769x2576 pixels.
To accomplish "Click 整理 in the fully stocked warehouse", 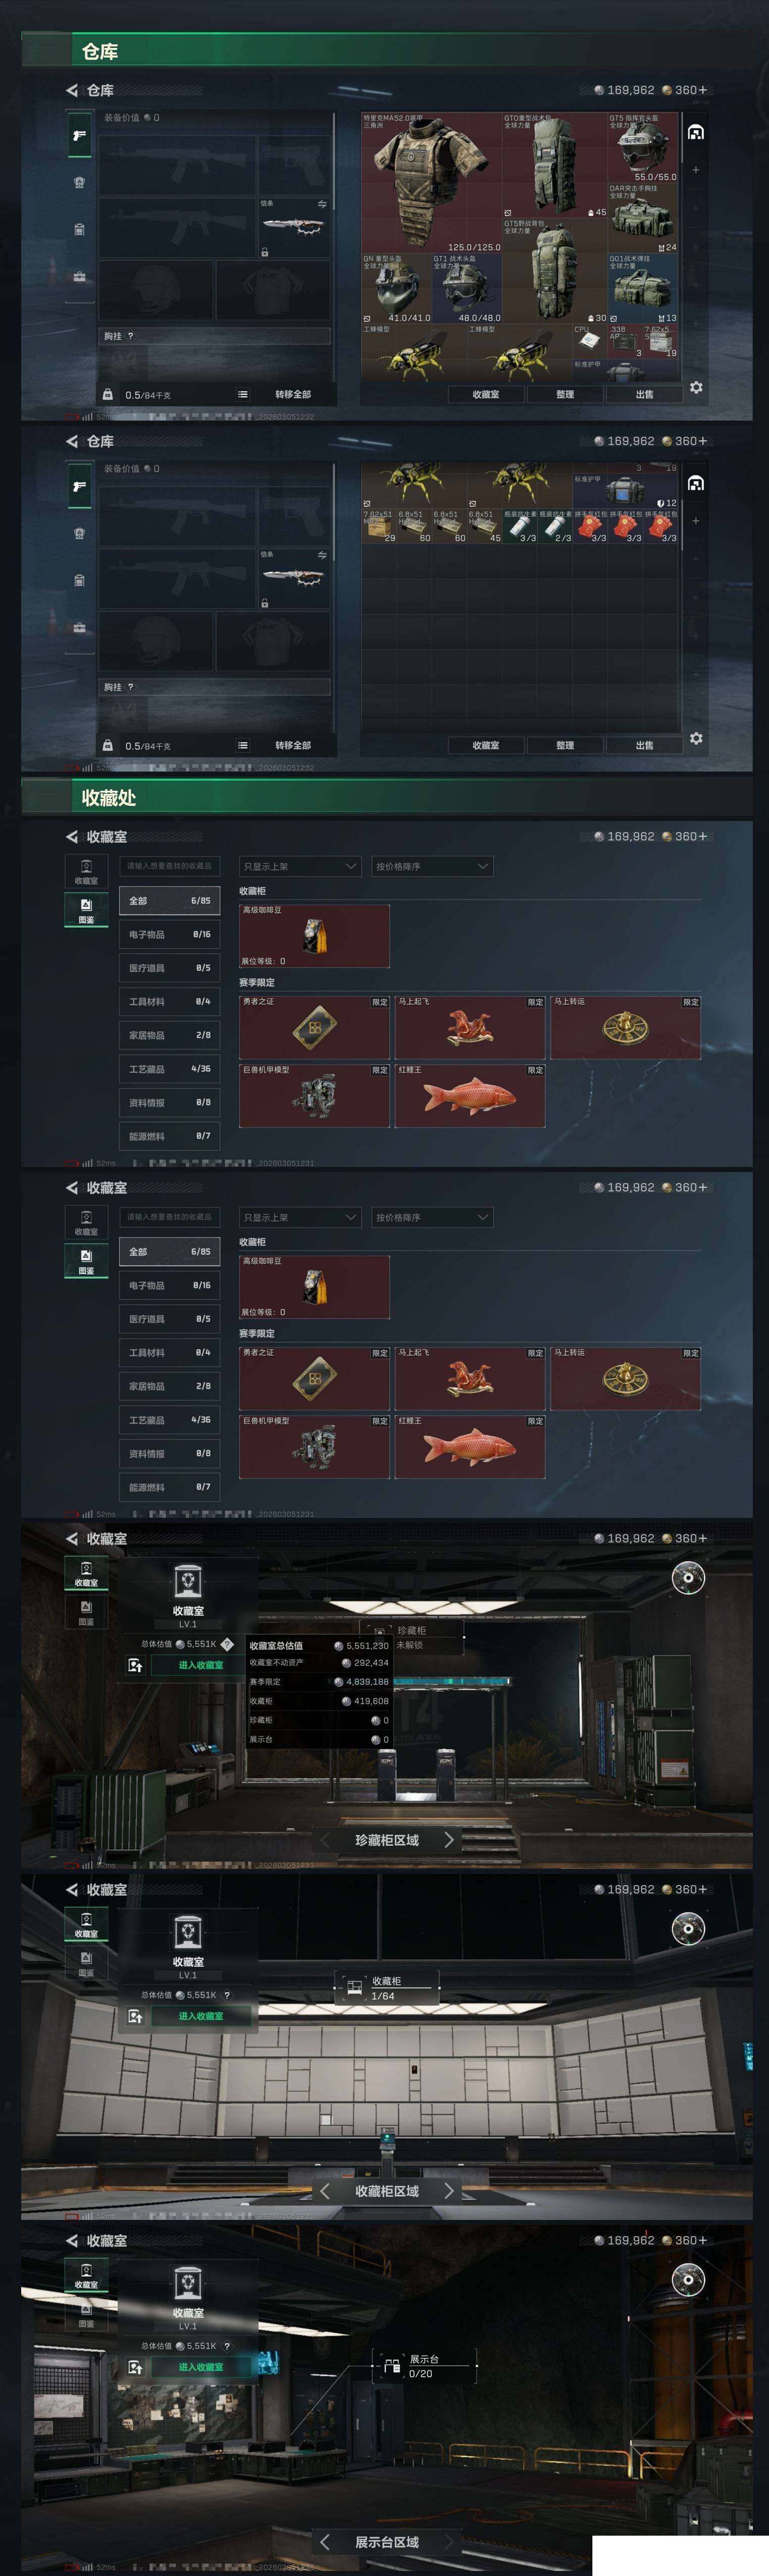I will tap(565, 394).
